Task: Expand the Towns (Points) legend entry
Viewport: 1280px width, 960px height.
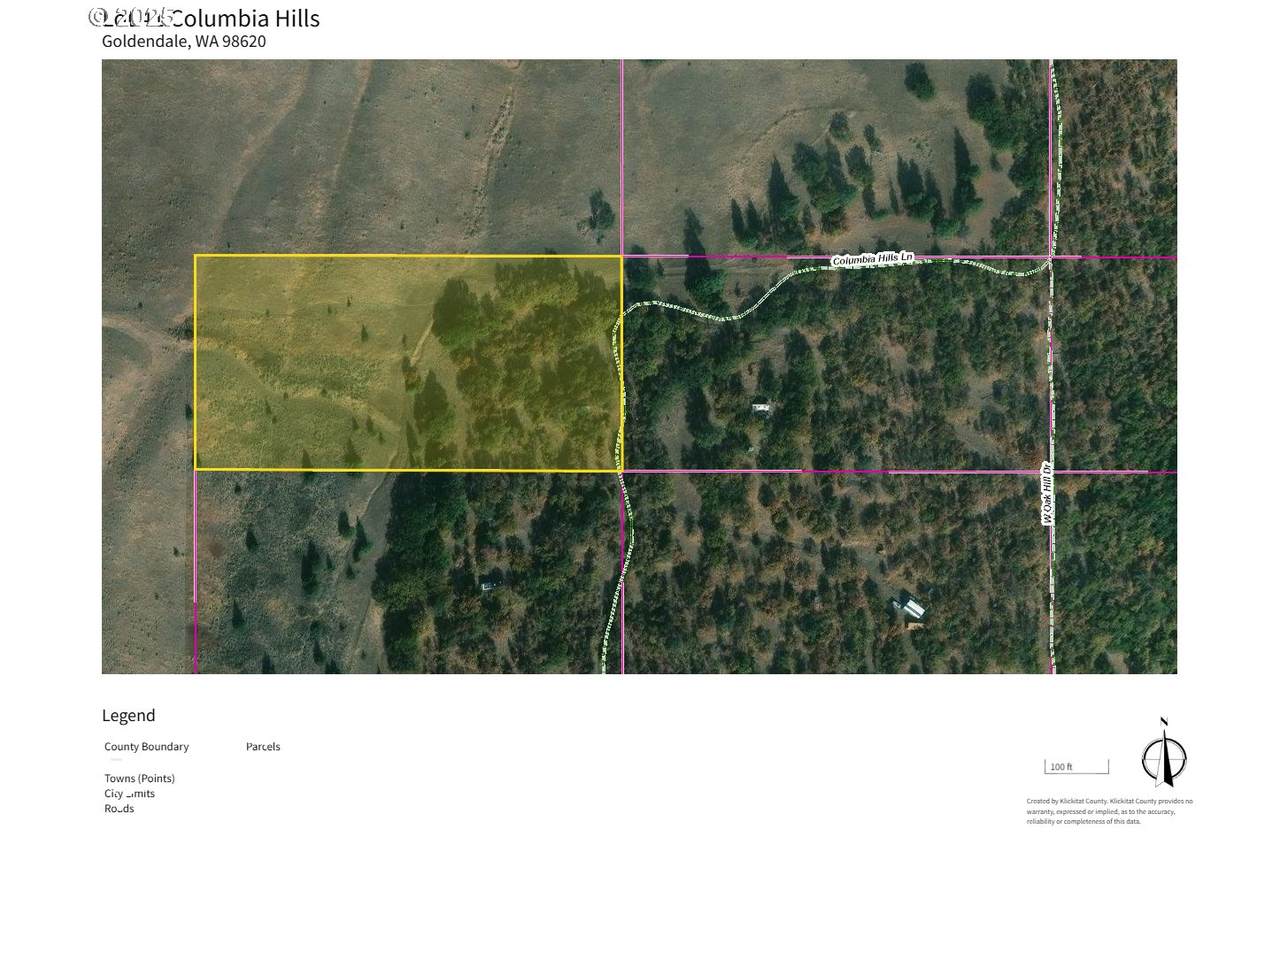Action: coord(139,778)
